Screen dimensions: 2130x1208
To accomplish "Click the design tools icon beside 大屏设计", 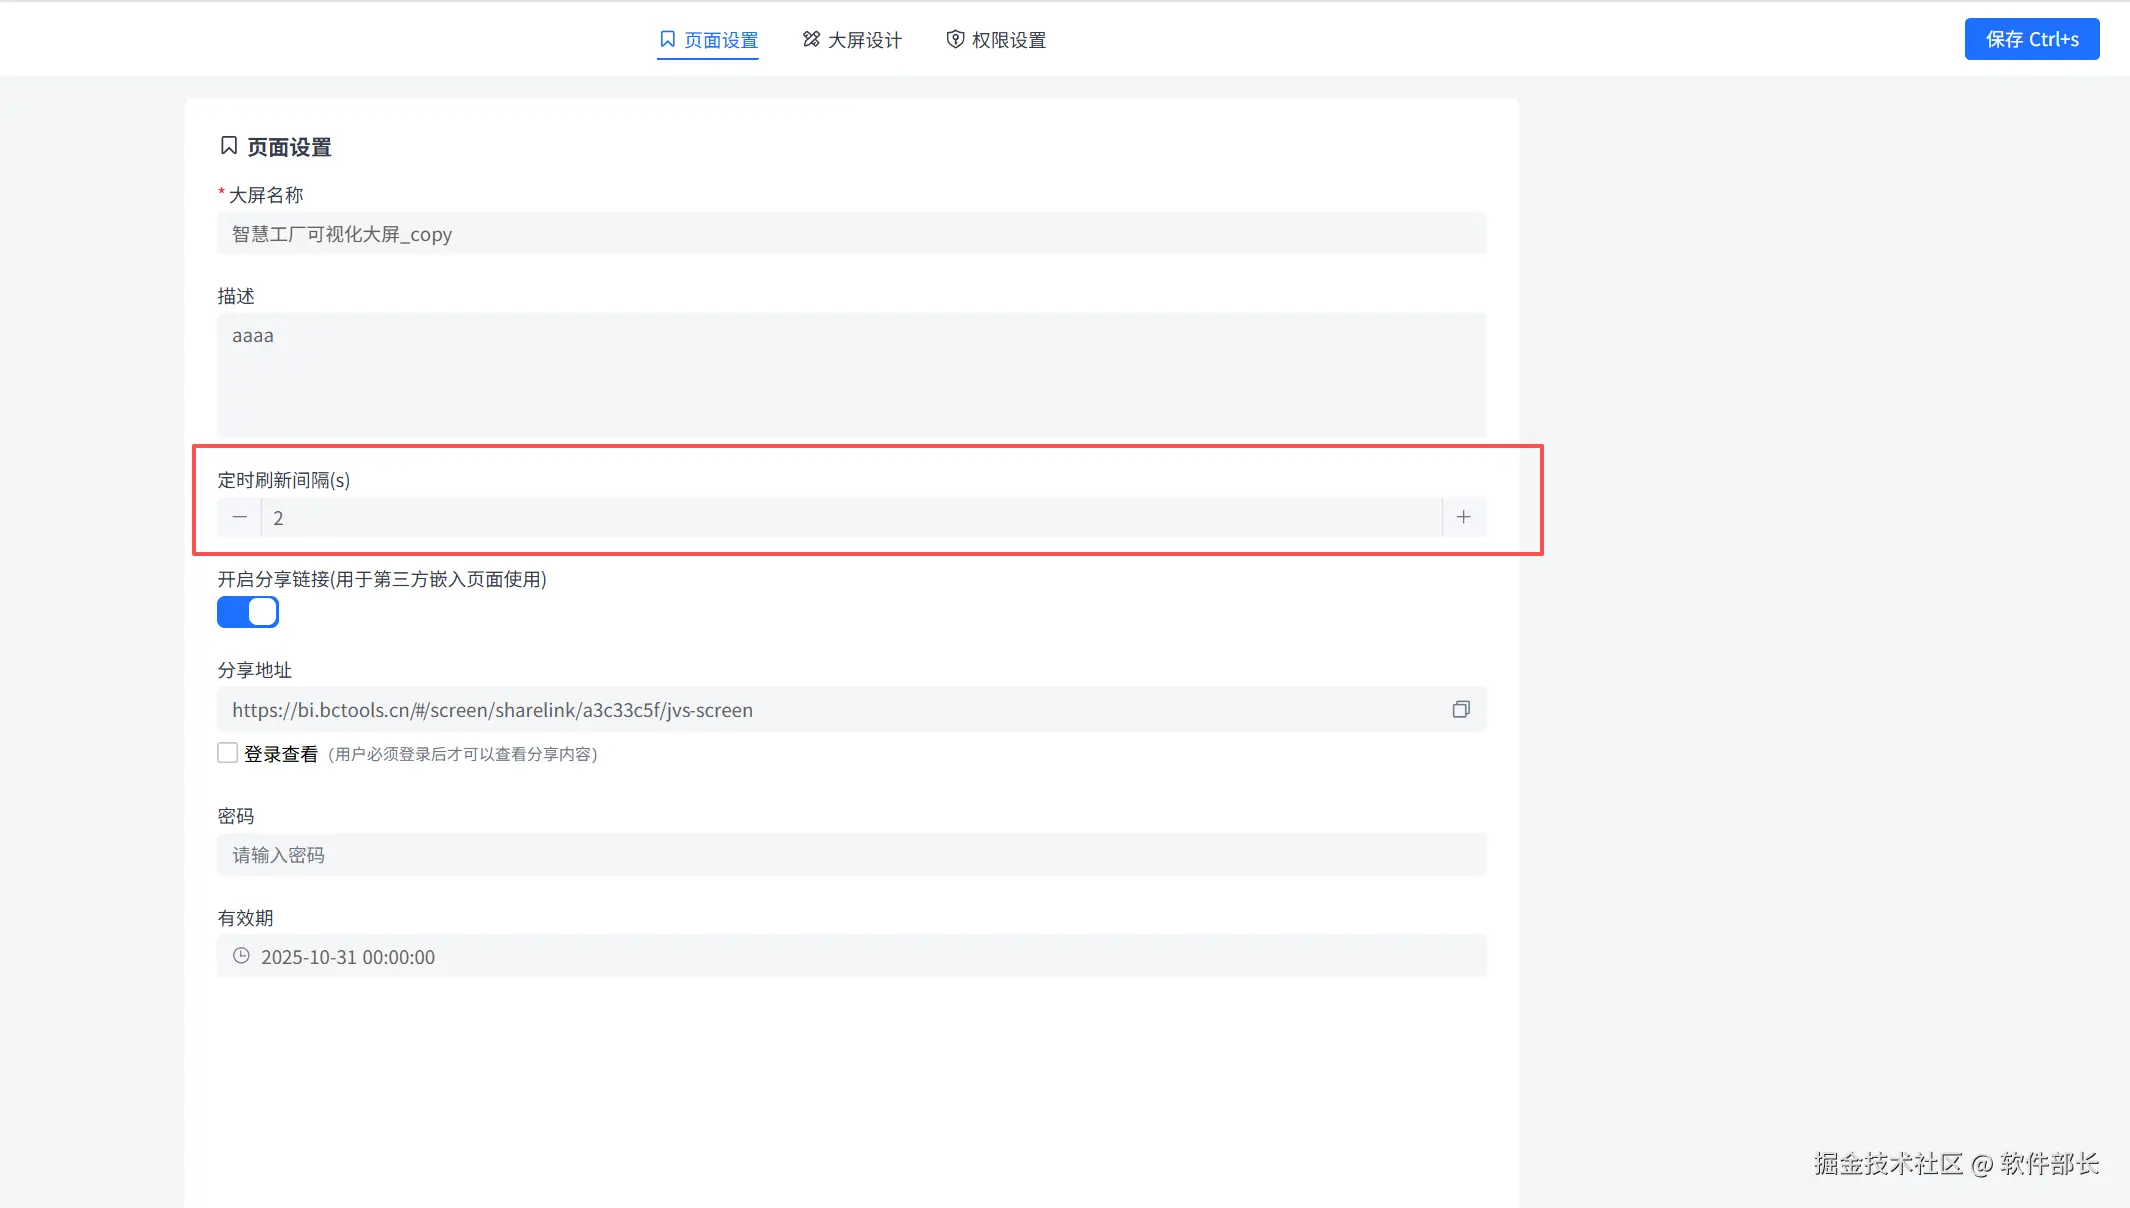I will [x=811, y=39].
